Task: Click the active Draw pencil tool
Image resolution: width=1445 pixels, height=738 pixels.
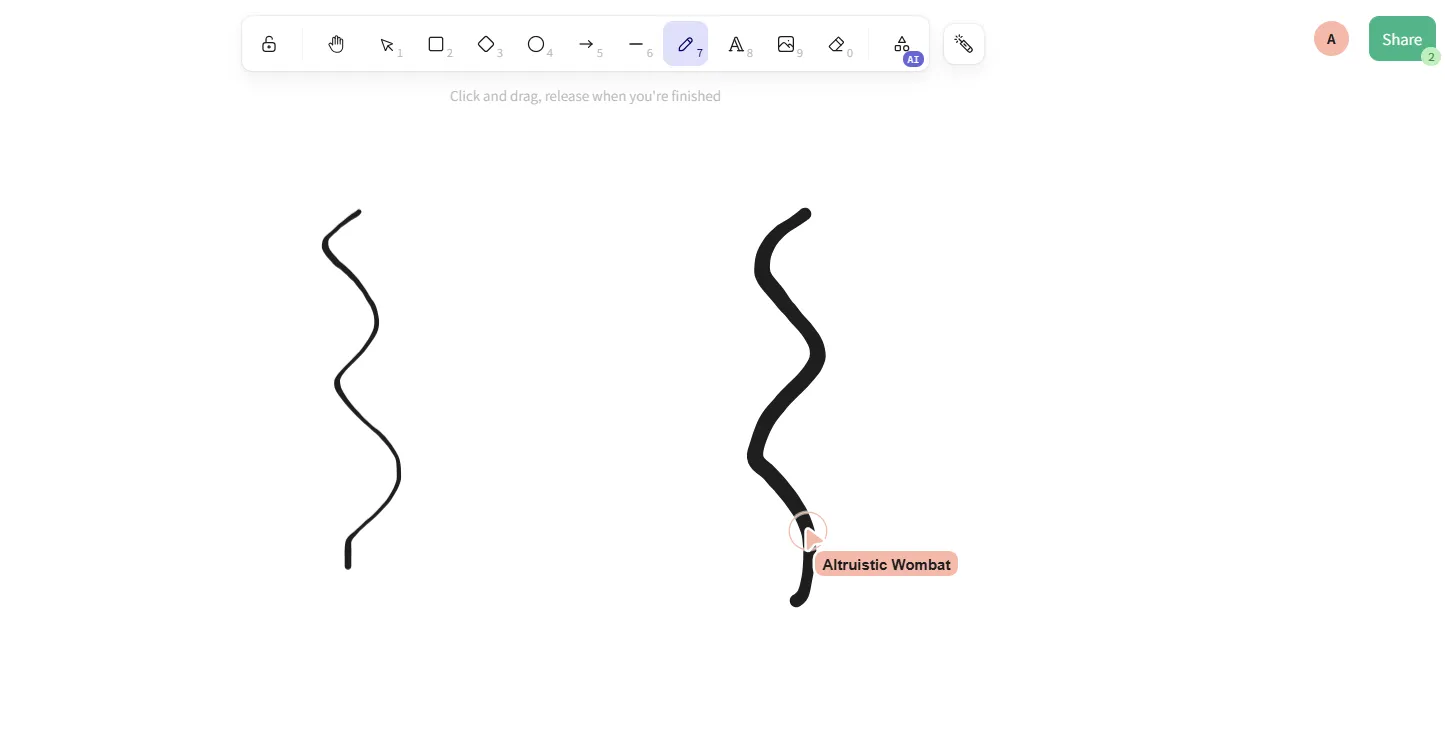Action: pos(685,44)
